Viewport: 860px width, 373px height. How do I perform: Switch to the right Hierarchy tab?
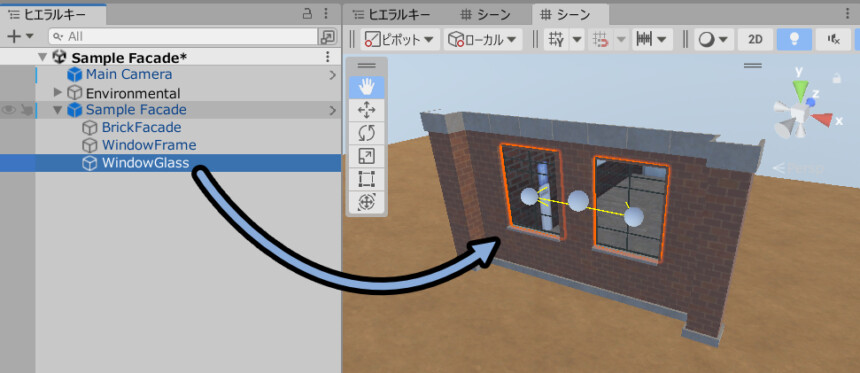[x=392, y=14]
